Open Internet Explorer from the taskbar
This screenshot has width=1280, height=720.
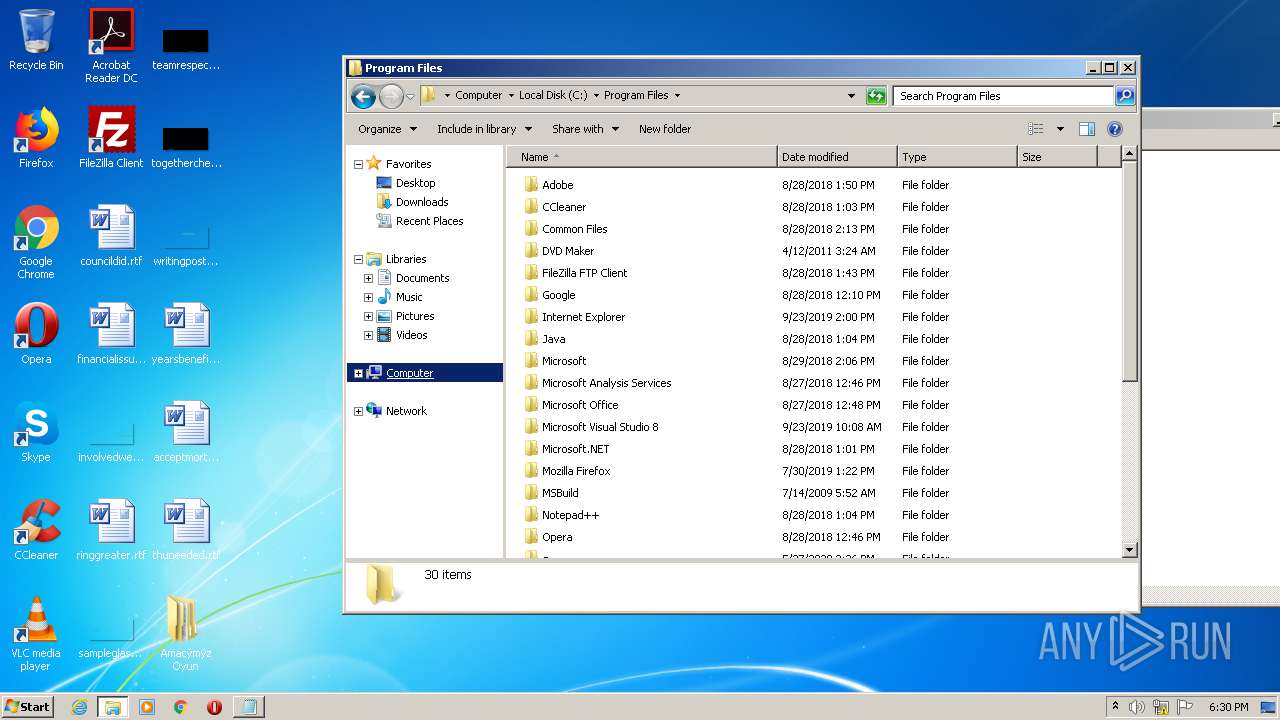pos(80,707)
